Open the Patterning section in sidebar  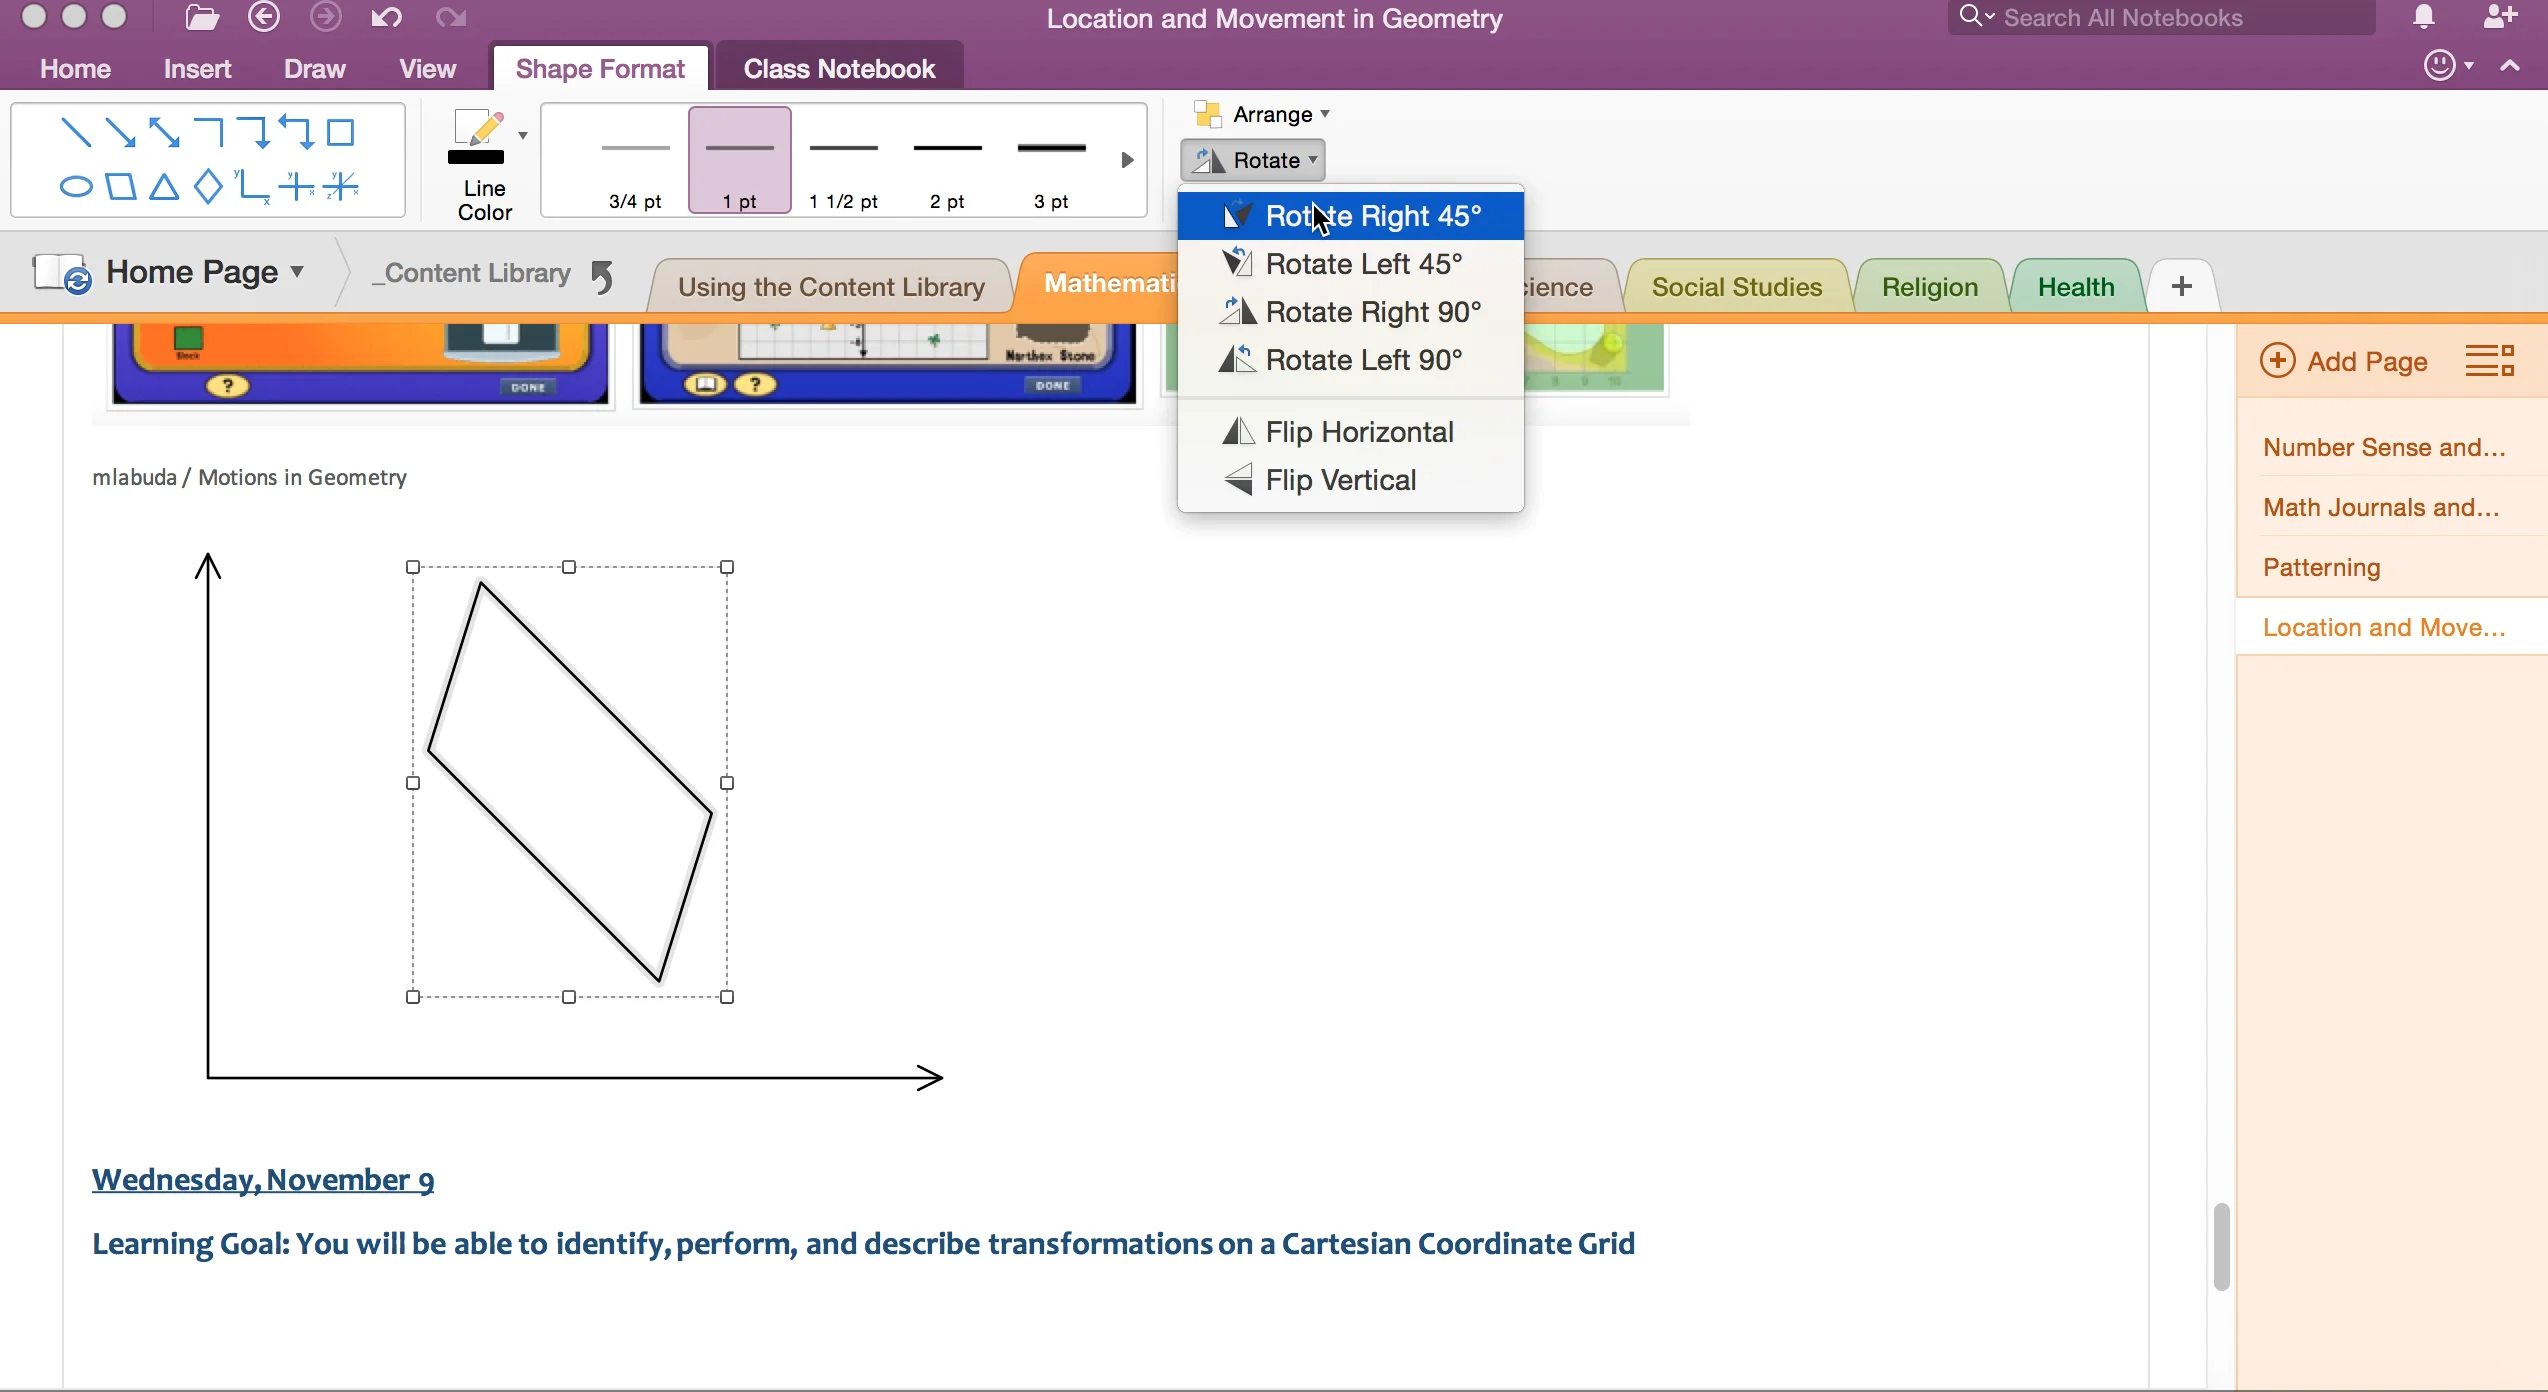click(2321, 566)
